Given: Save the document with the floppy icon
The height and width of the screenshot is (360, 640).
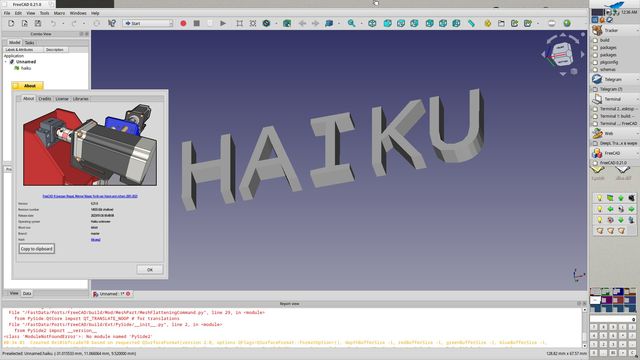Looking at the screenshot, I should tap(38, 24).
